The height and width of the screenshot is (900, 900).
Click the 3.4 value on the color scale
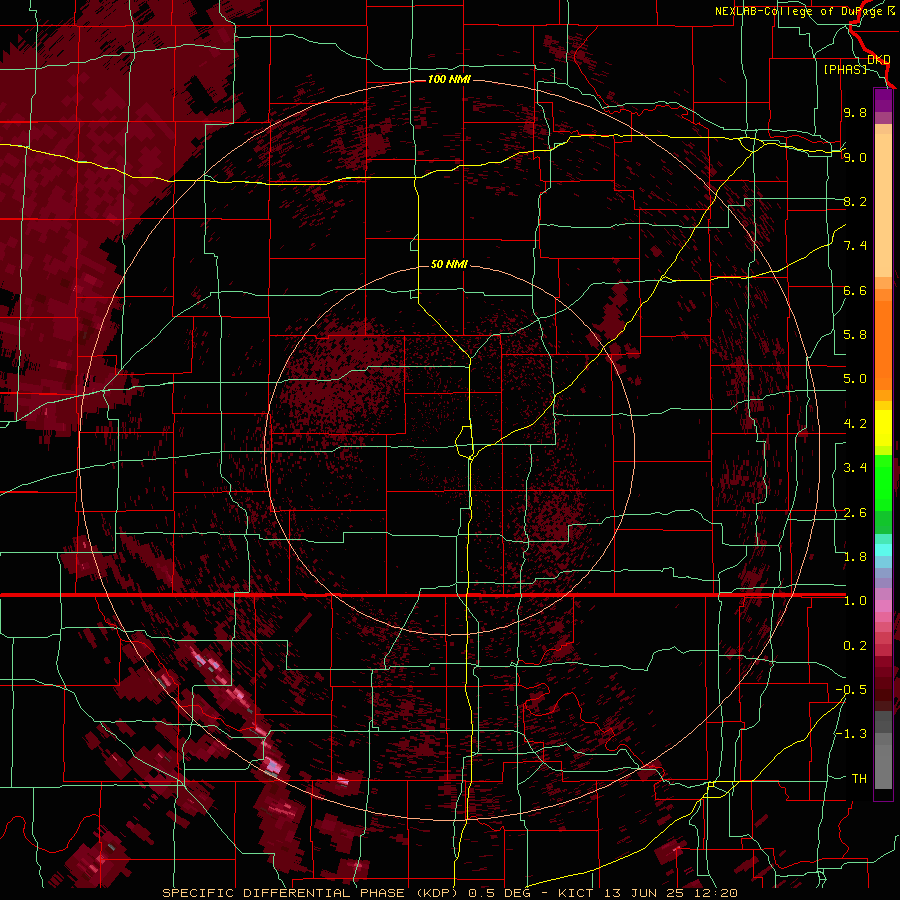click(855, 468)
